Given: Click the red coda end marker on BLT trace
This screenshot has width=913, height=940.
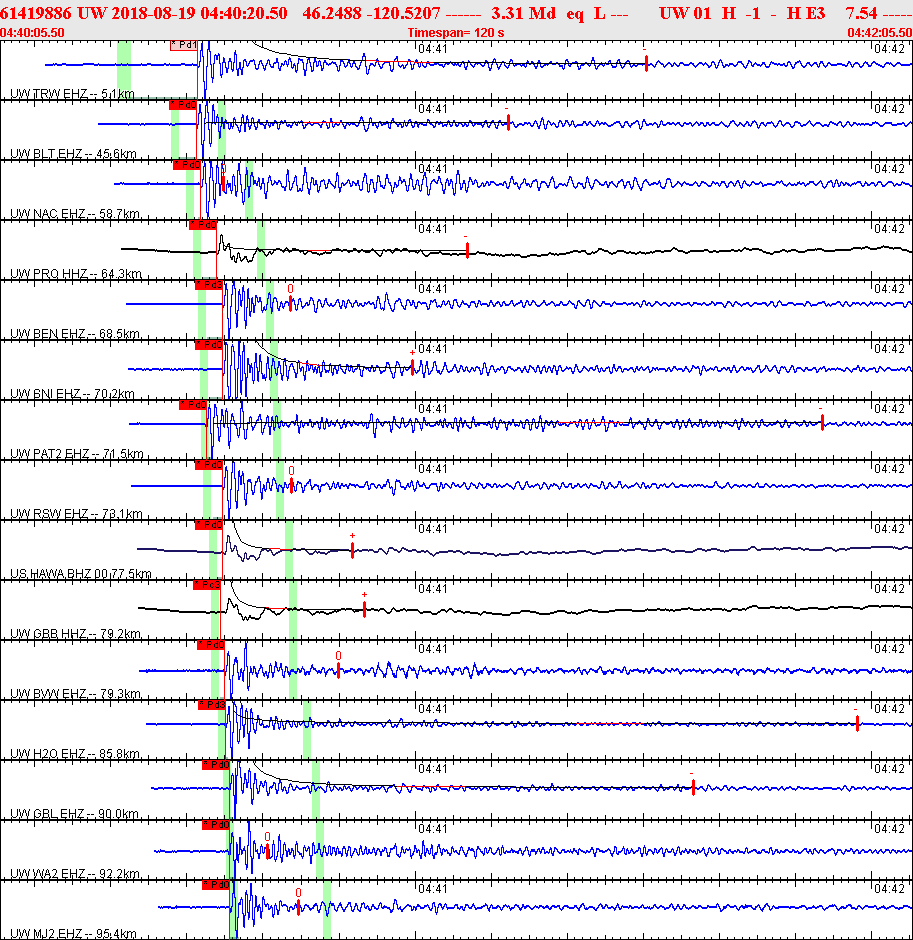Looking at the screenshot, I should pyautogui.click(x=508, y=123).
